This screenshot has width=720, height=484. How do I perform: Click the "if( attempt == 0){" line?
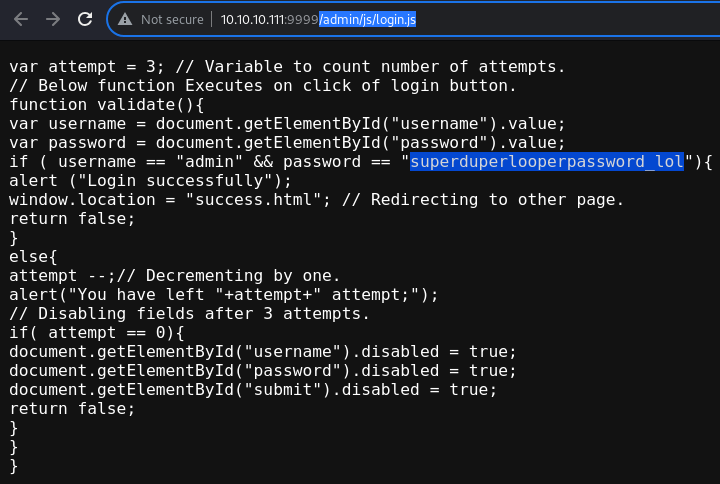pyautogui.click(x=96, y=332)
